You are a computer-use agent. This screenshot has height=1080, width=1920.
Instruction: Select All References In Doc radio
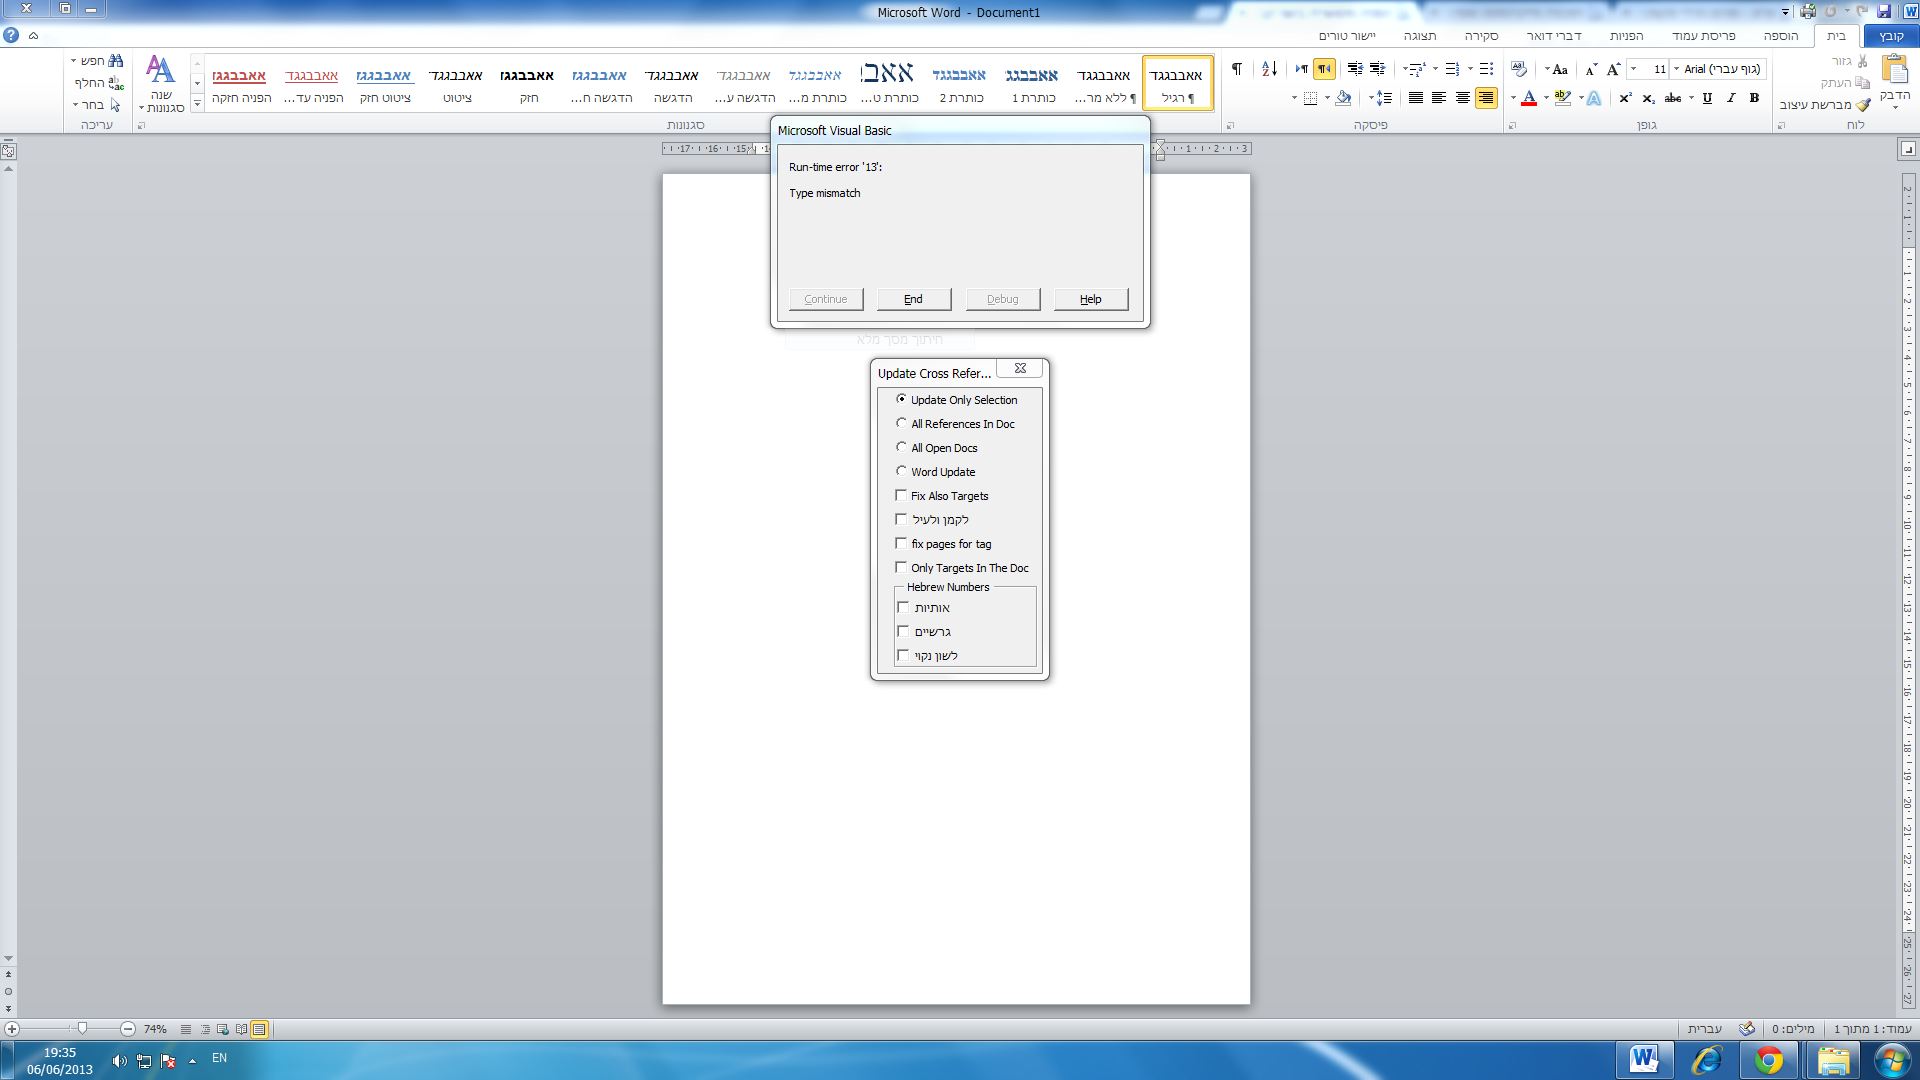click(x=901, y=423)
